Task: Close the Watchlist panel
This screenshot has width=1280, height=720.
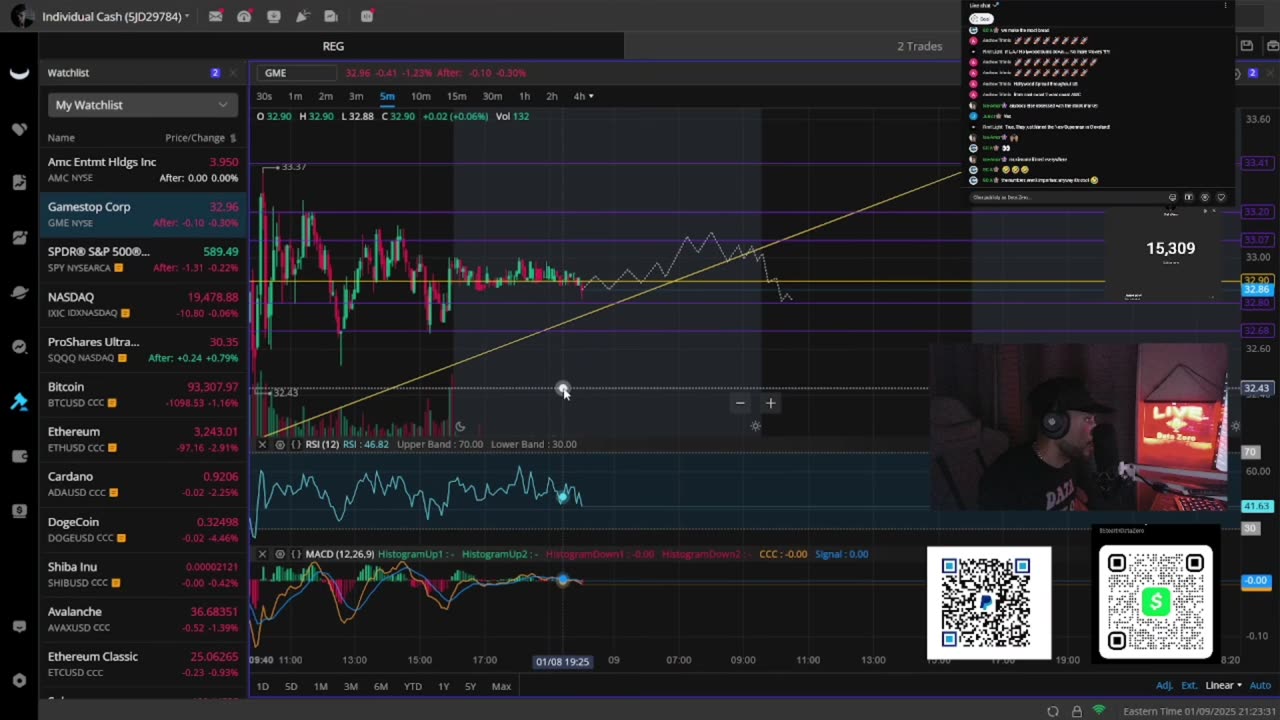Action: pos(233,73)
